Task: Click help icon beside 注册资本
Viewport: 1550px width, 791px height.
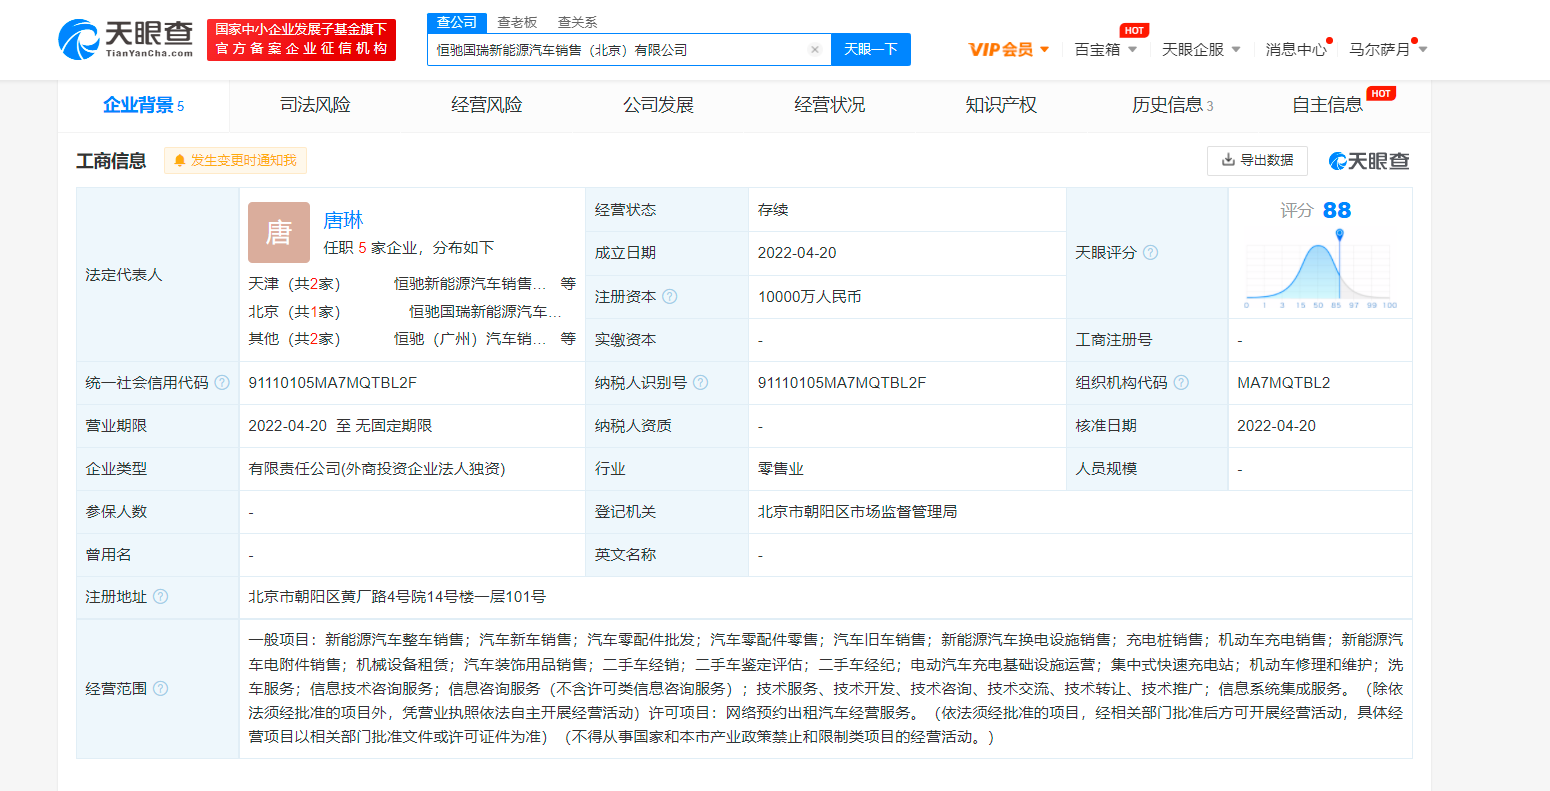Action: pyautogui.click(x=670, y=297)
